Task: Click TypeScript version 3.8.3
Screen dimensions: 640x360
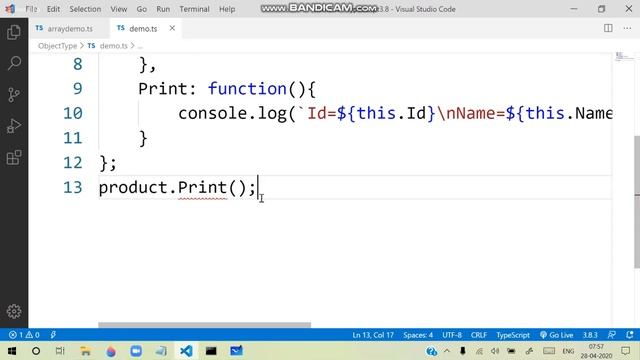Action: point(590,335)
